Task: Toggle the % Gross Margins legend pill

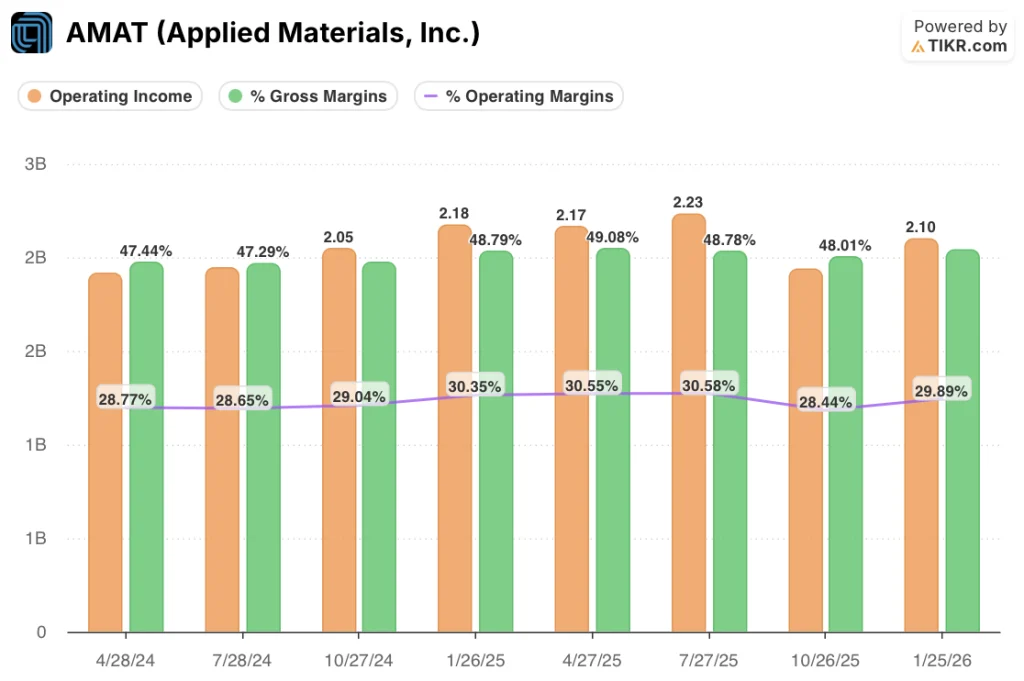Action: (x=308, y=96)
